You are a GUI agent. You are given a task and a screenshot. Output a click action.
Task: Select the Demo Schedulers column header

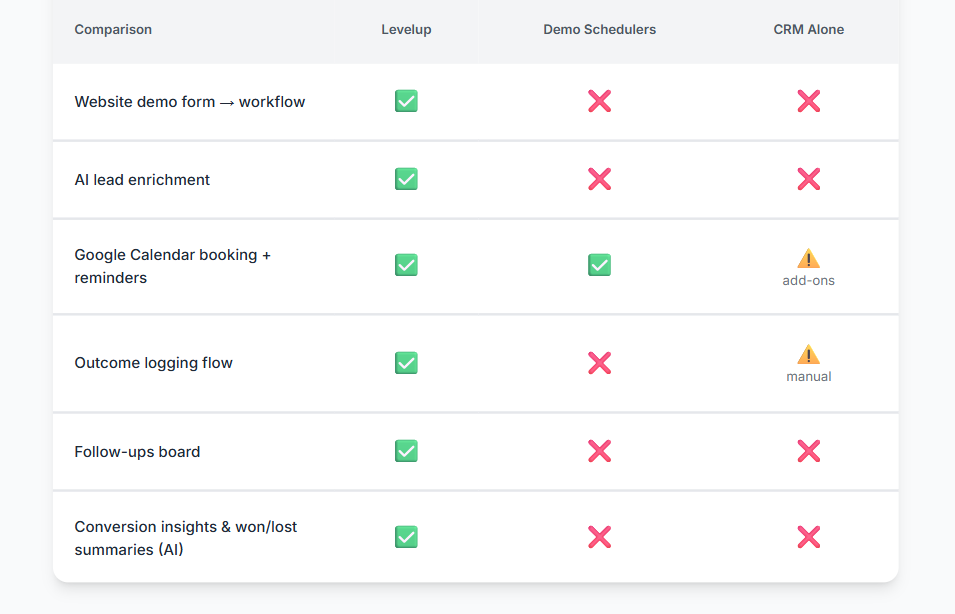click(599, 30)
